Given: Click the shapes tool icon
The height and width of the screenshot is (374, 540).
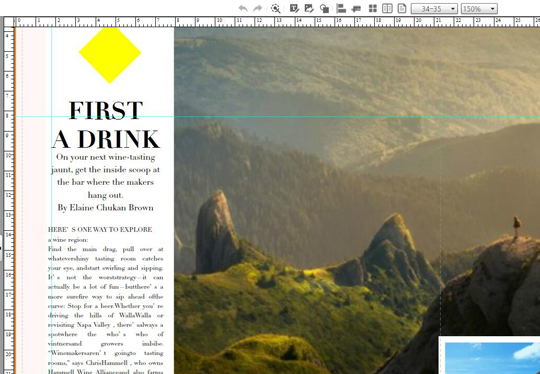Looking at the screenshot, I should click(x=324, y=8).
